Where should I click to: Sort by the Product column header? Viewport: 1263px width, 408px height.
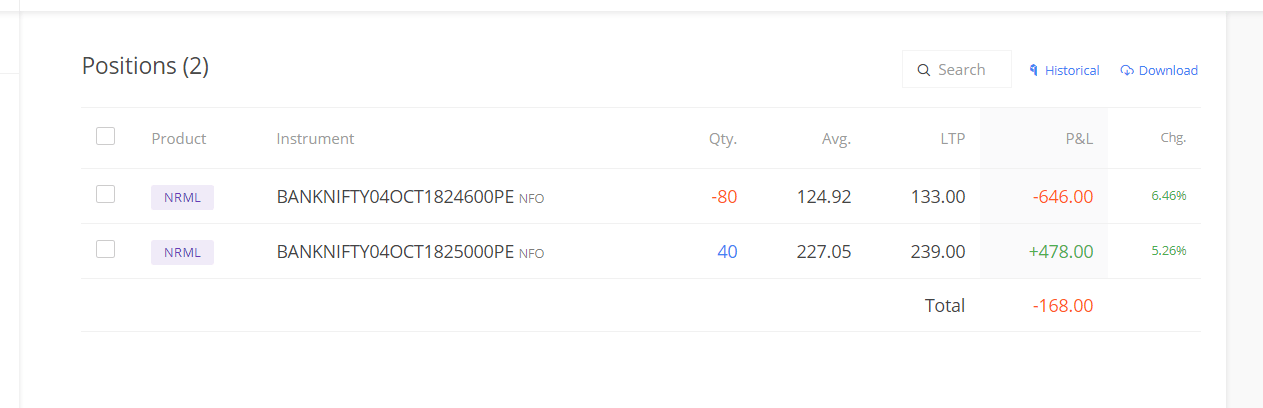click(179, 138)
